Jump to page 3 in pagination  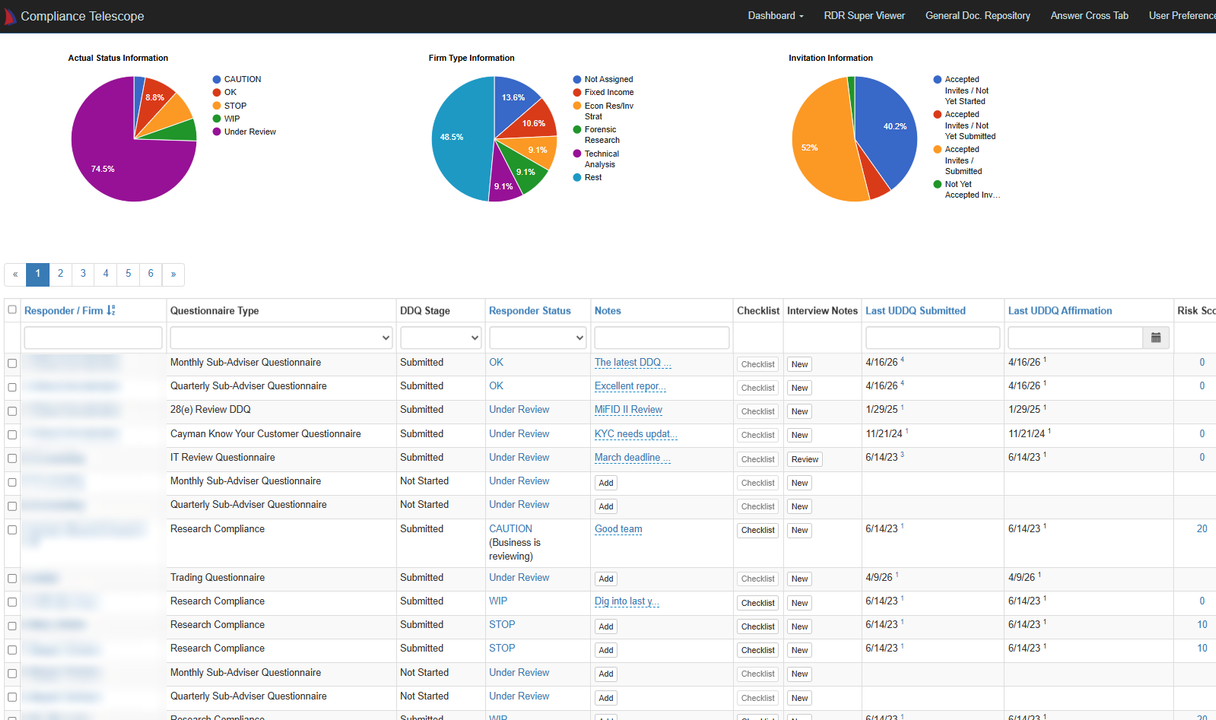[83, 274]
